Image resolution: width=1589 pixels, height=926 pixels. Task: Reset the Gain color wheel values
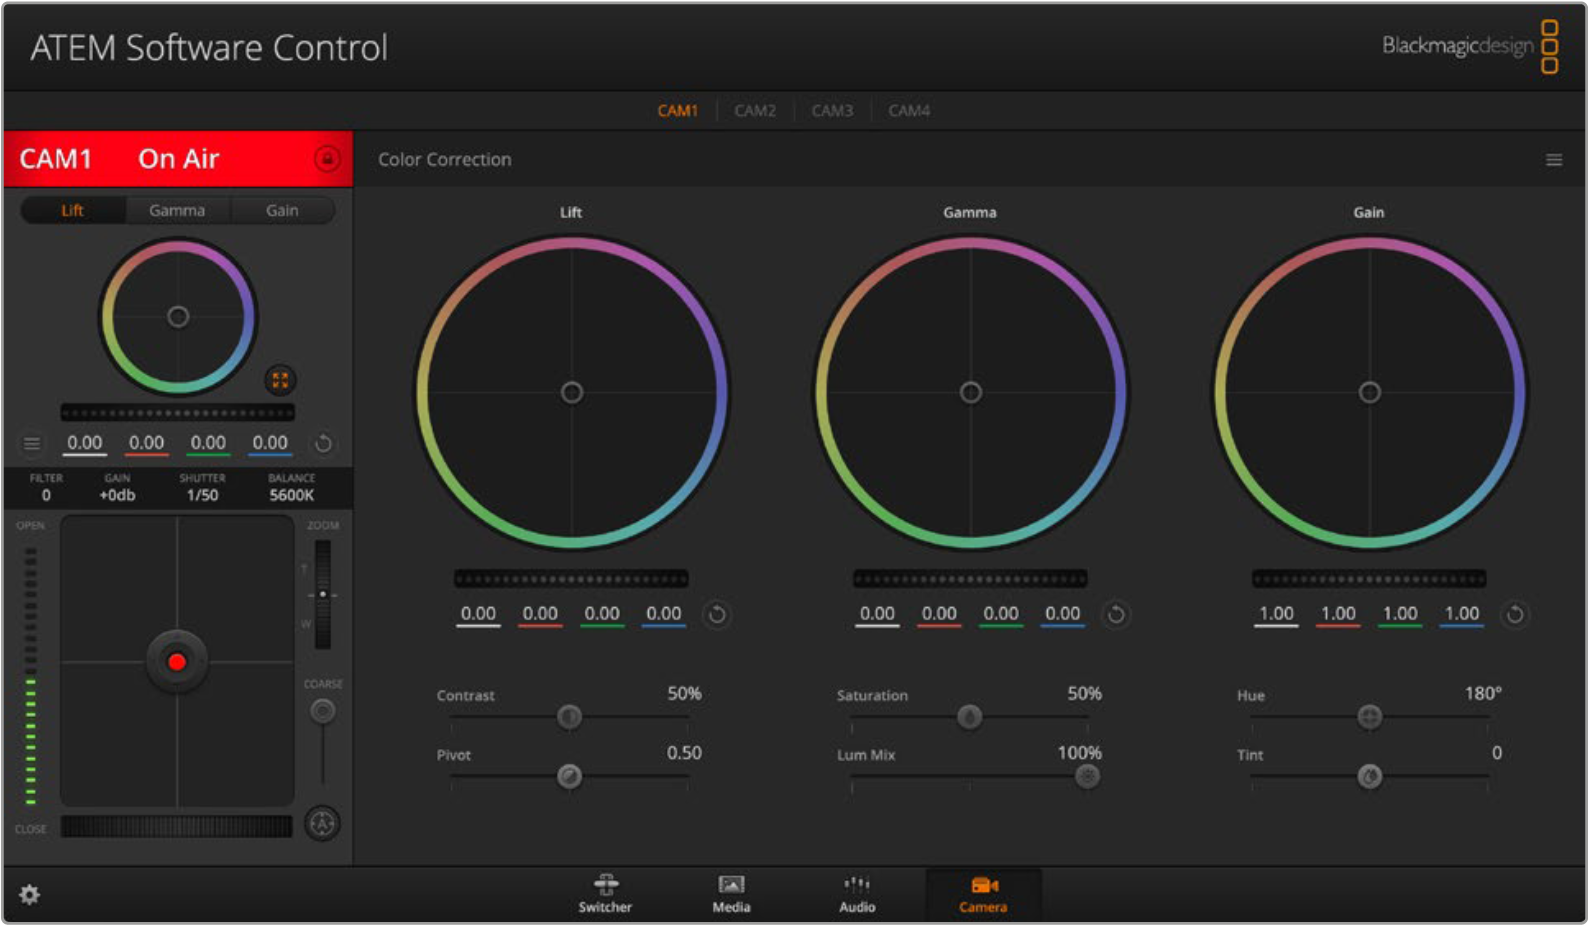coord(1515,614)
